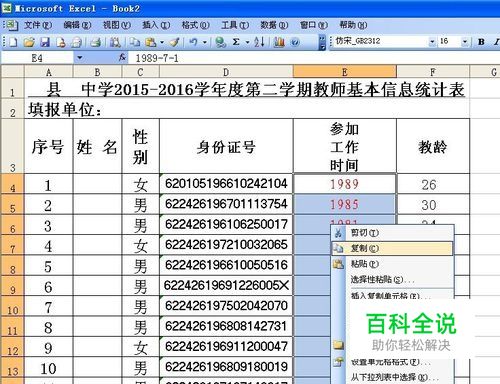Select column E header
This screenshot has width=500, height=384.
point(345,72)
